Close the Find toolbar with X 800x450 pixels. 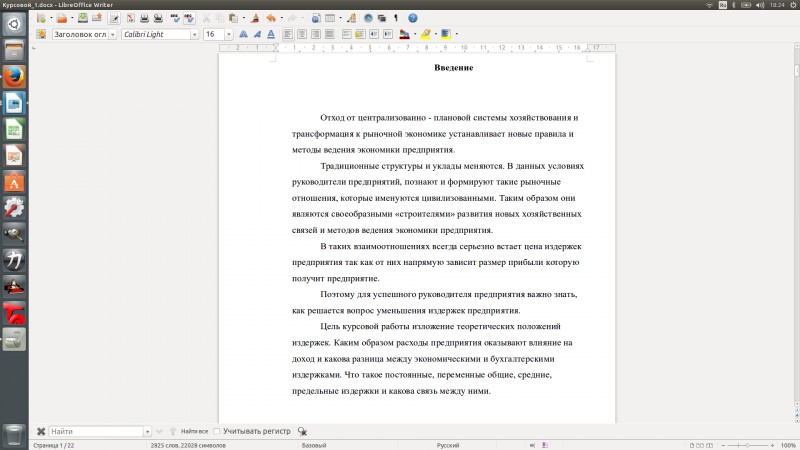tap(41, 431)
